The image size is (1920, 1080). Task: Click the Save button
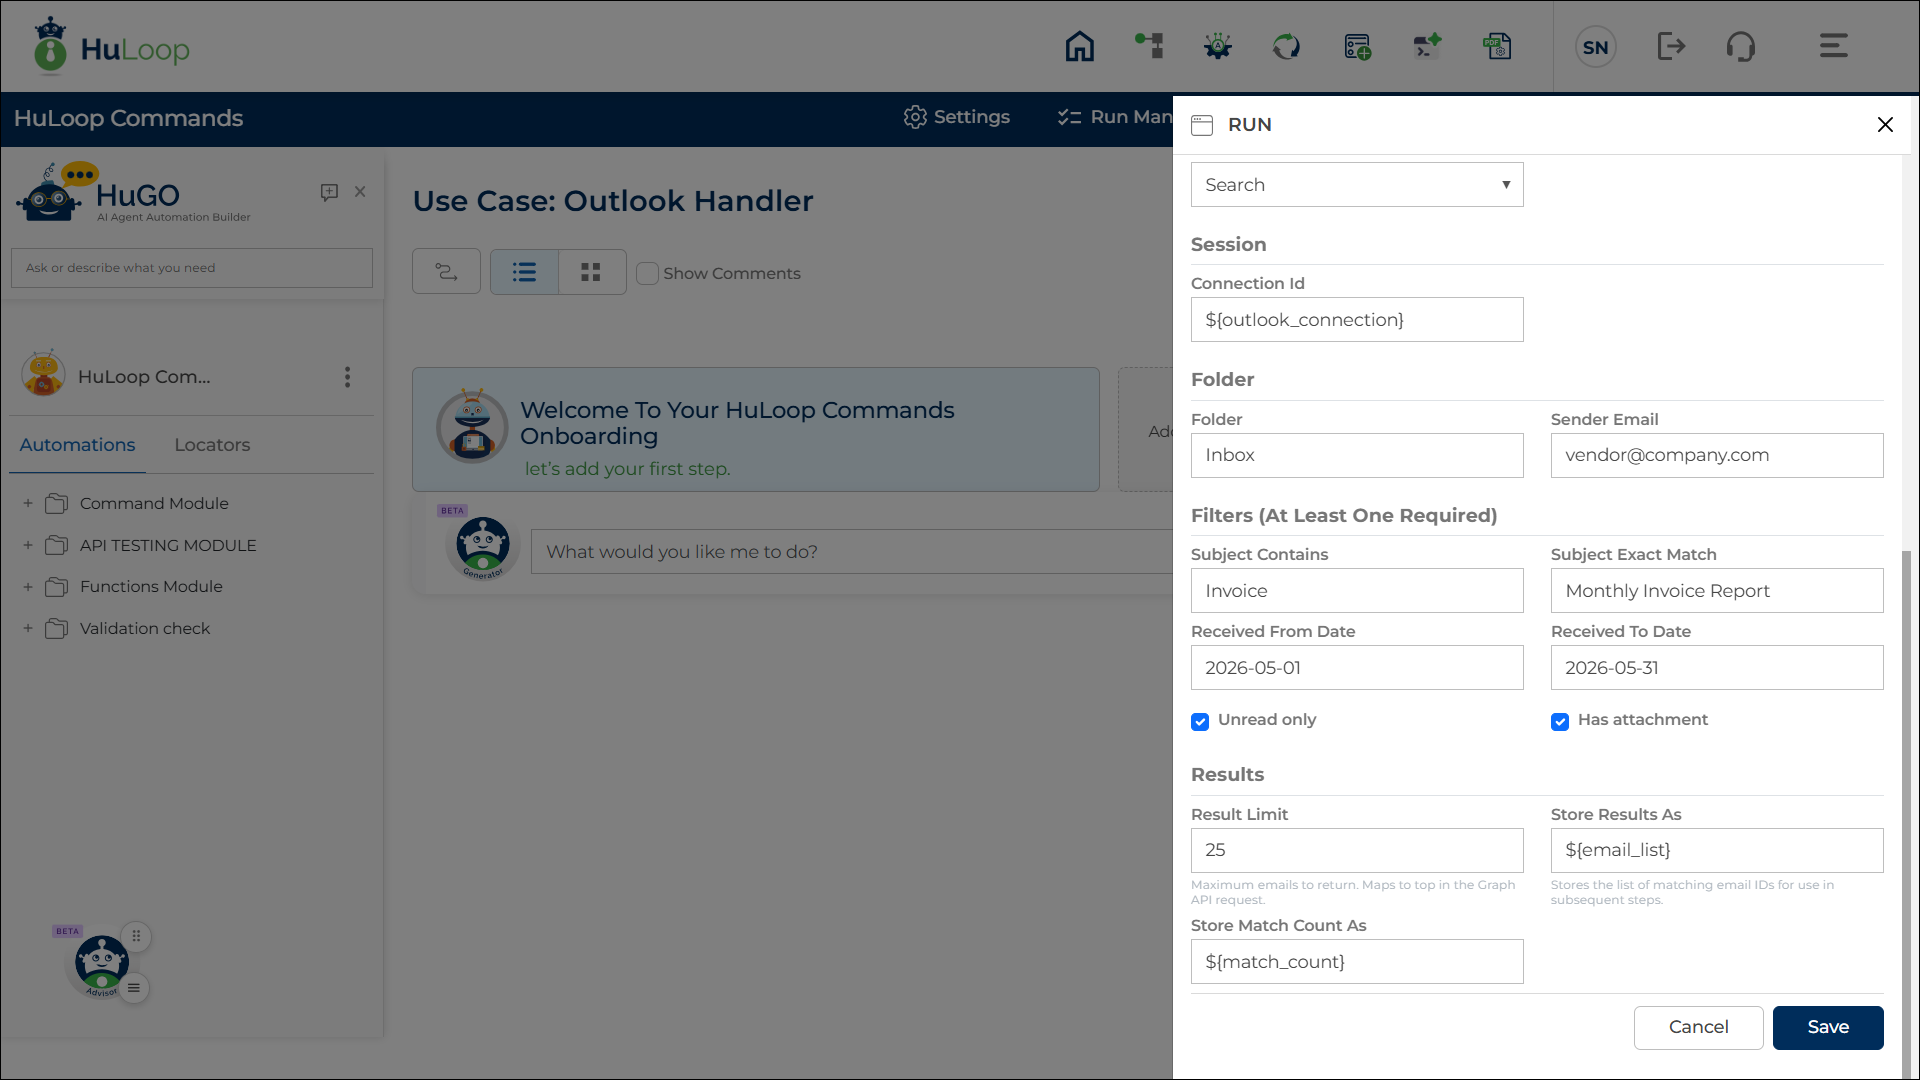tap(1828, 1028)
